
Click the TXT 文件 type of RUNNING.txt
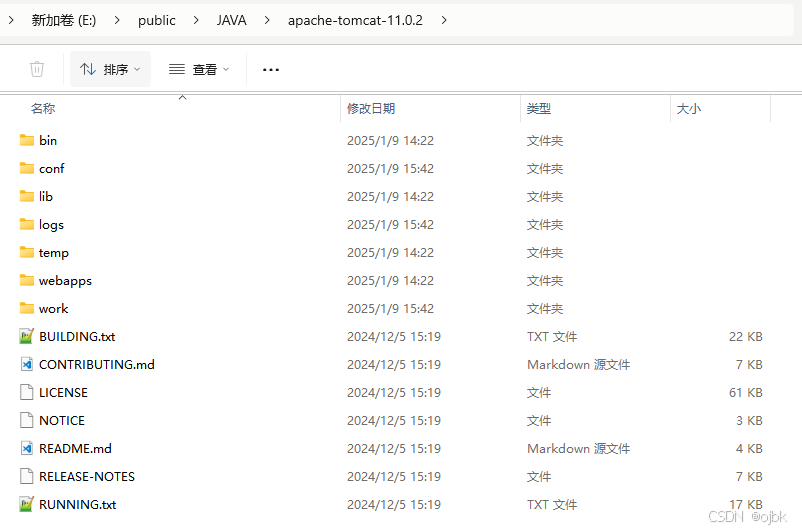[x=552, y=504]
